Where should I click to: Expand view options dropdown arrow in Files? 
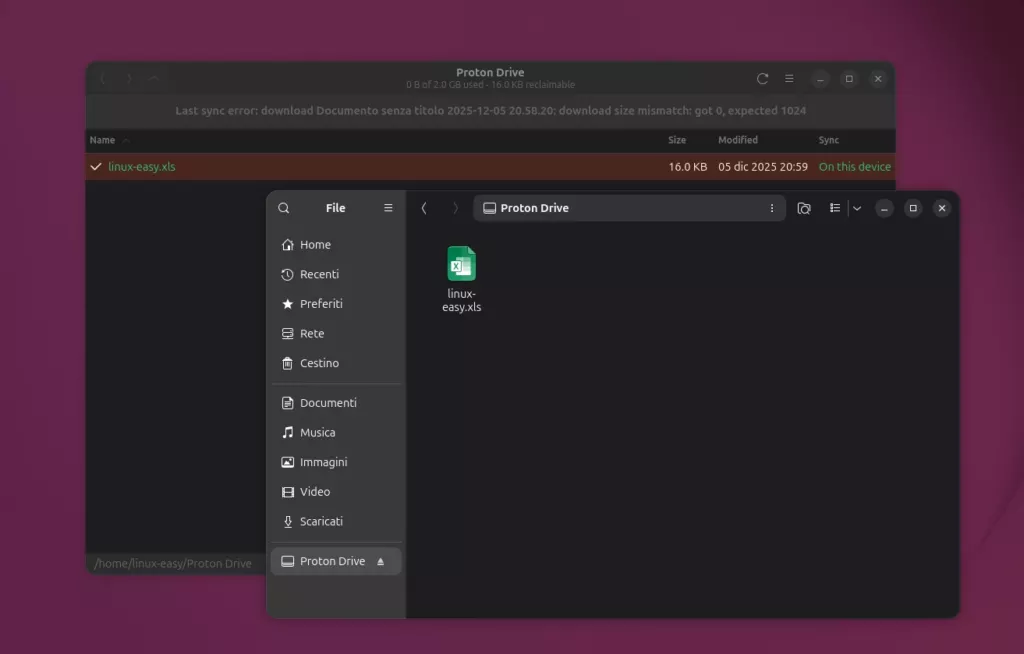857,208
